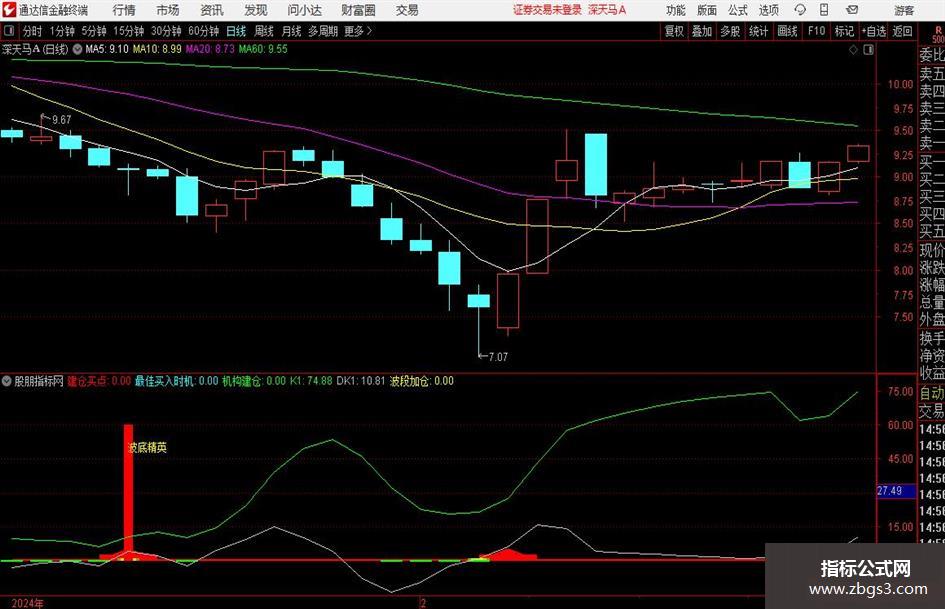
Task: Click the MA10: 8.99 label
Action: click(157, 49)
